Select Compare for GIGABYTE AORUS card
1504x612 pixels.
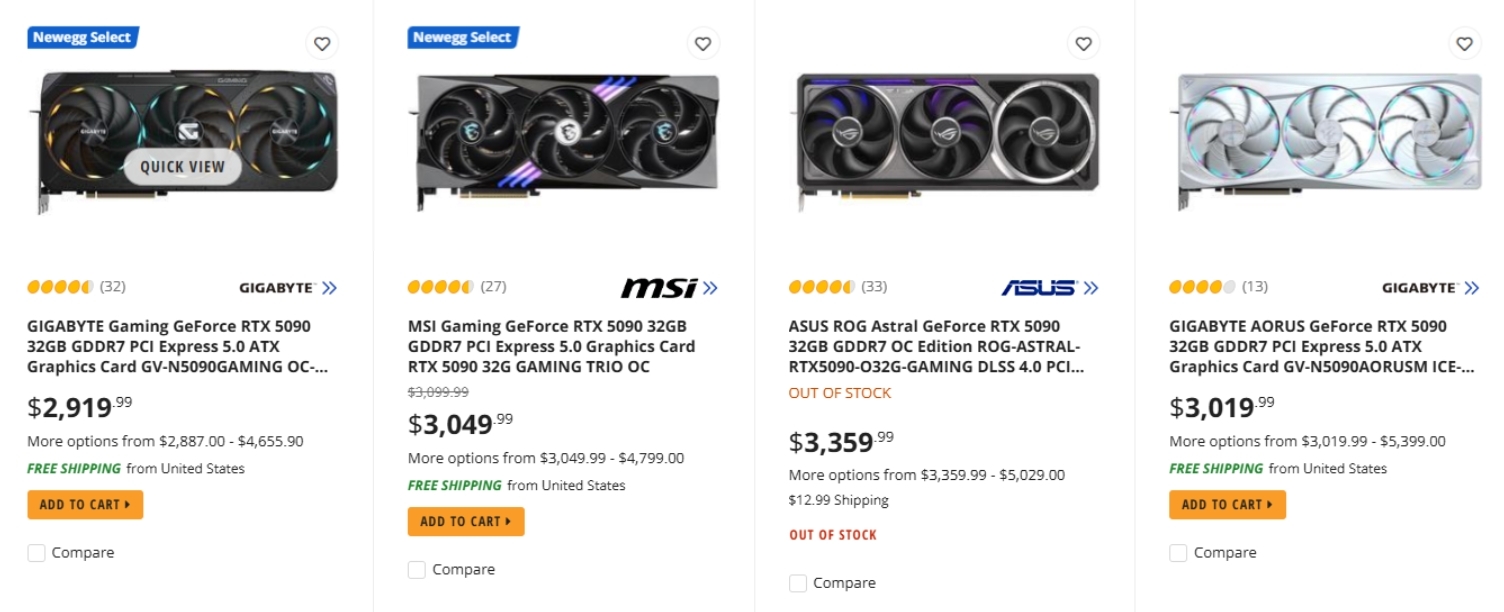click(x=1179, y=553)
